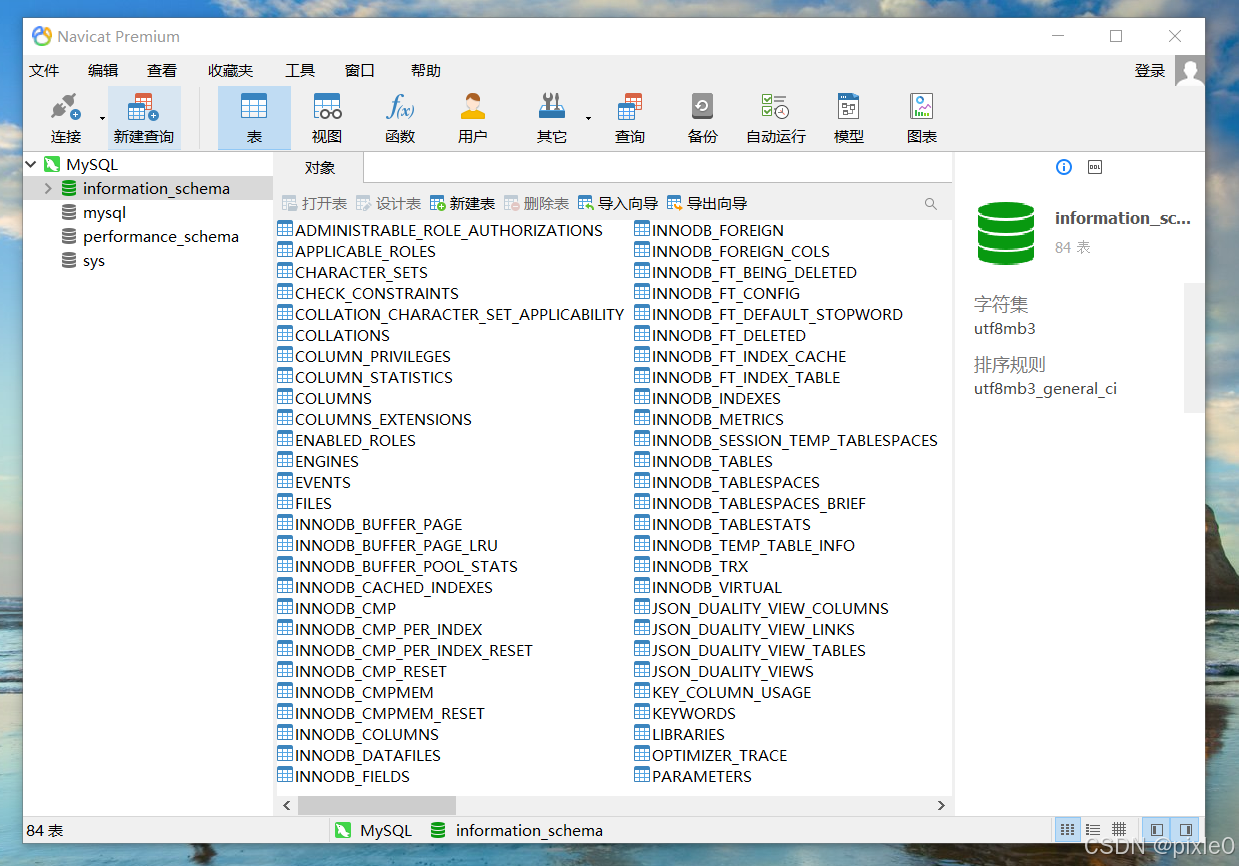The width and height of the screenshot is (1239, 866).
Task: Show the general info icon in the right panel
Action: 1064,167
